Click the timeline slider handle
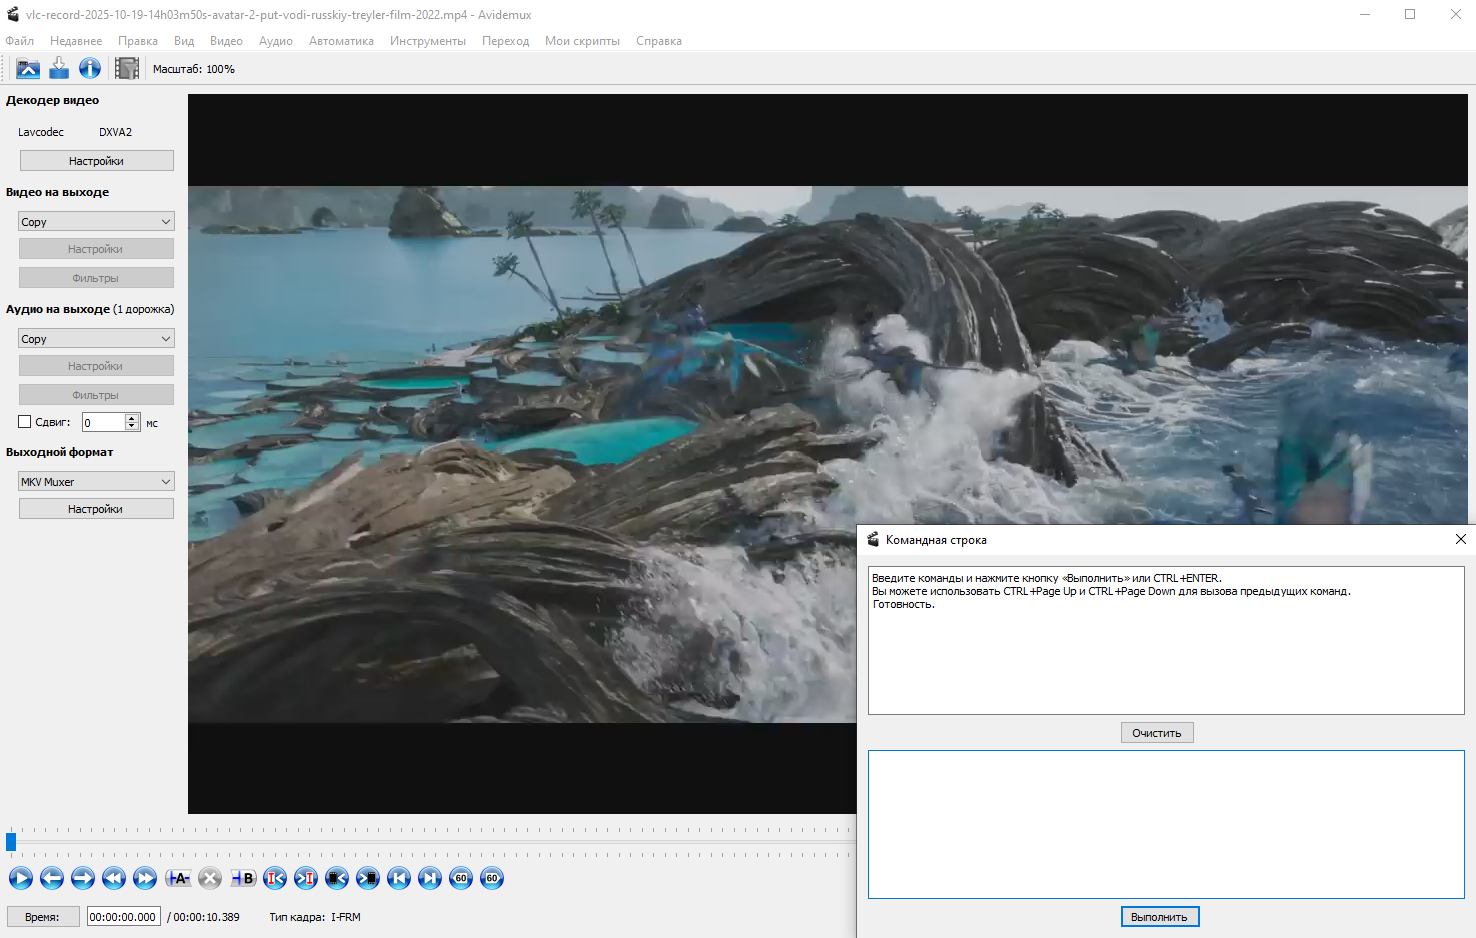1476x938 pixels. pos(11,841)
